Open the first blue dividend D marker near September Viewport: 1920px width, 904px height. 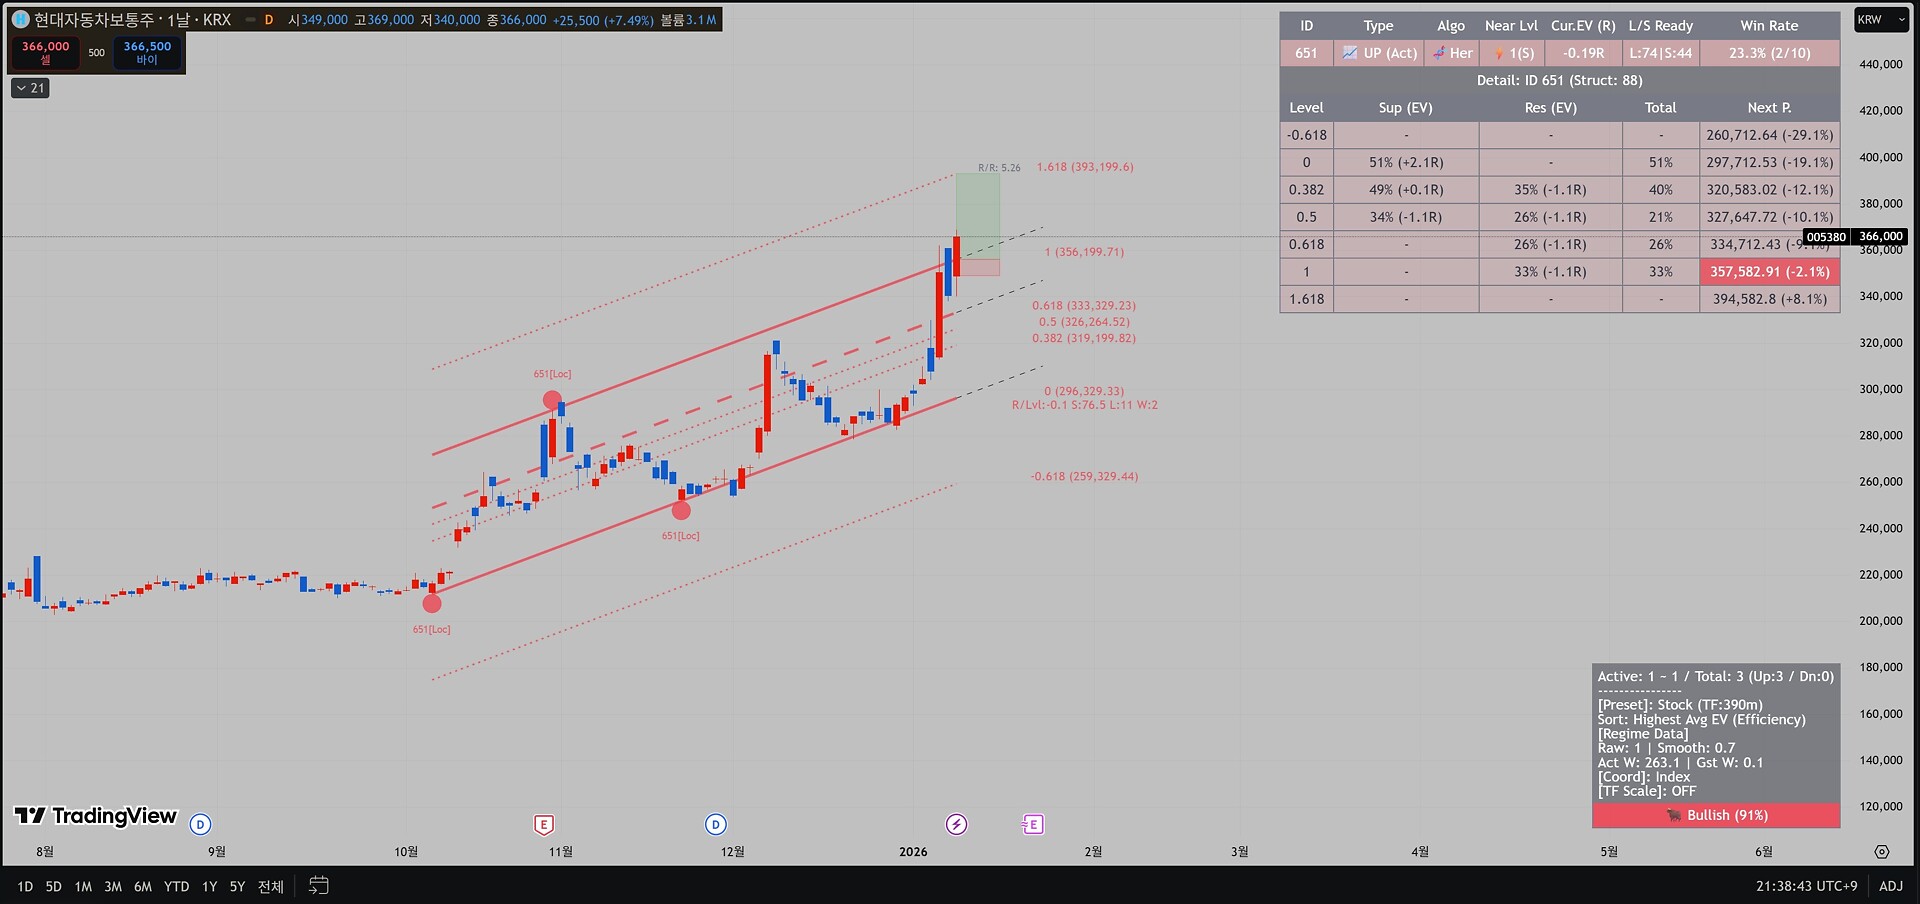(201, 825)
